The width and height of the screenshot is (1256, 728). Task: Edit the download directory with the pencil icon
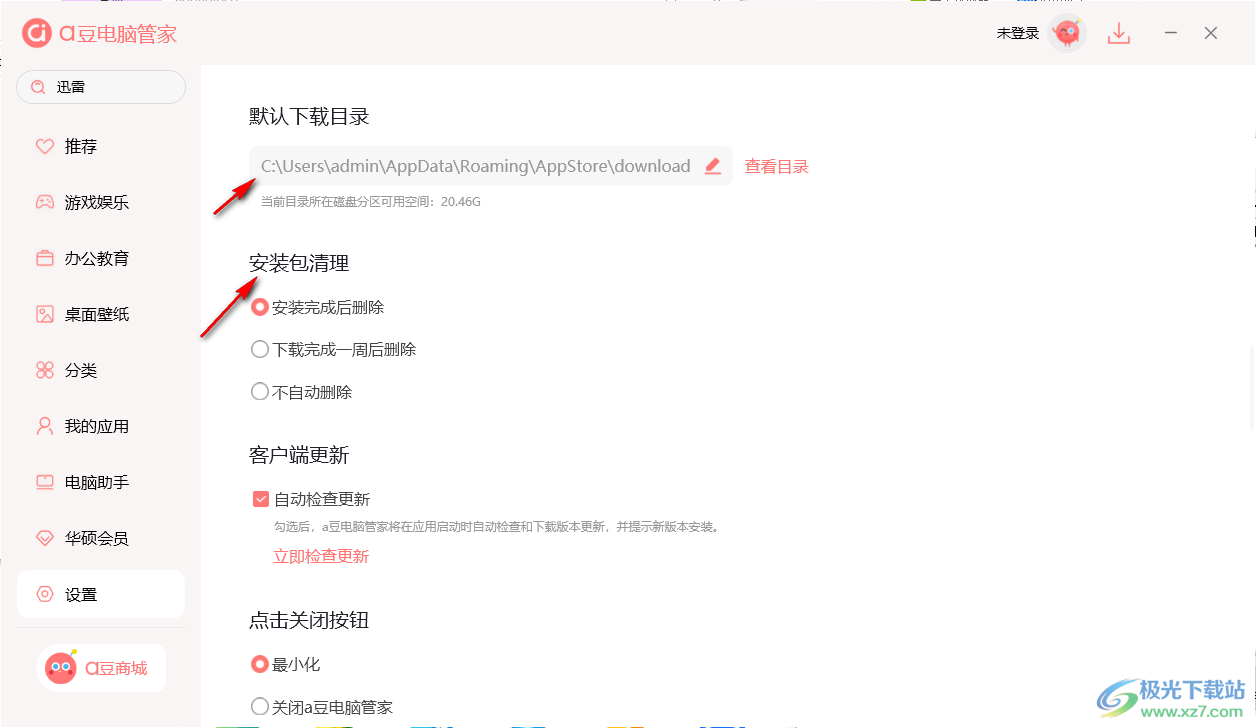pos(712,166)
